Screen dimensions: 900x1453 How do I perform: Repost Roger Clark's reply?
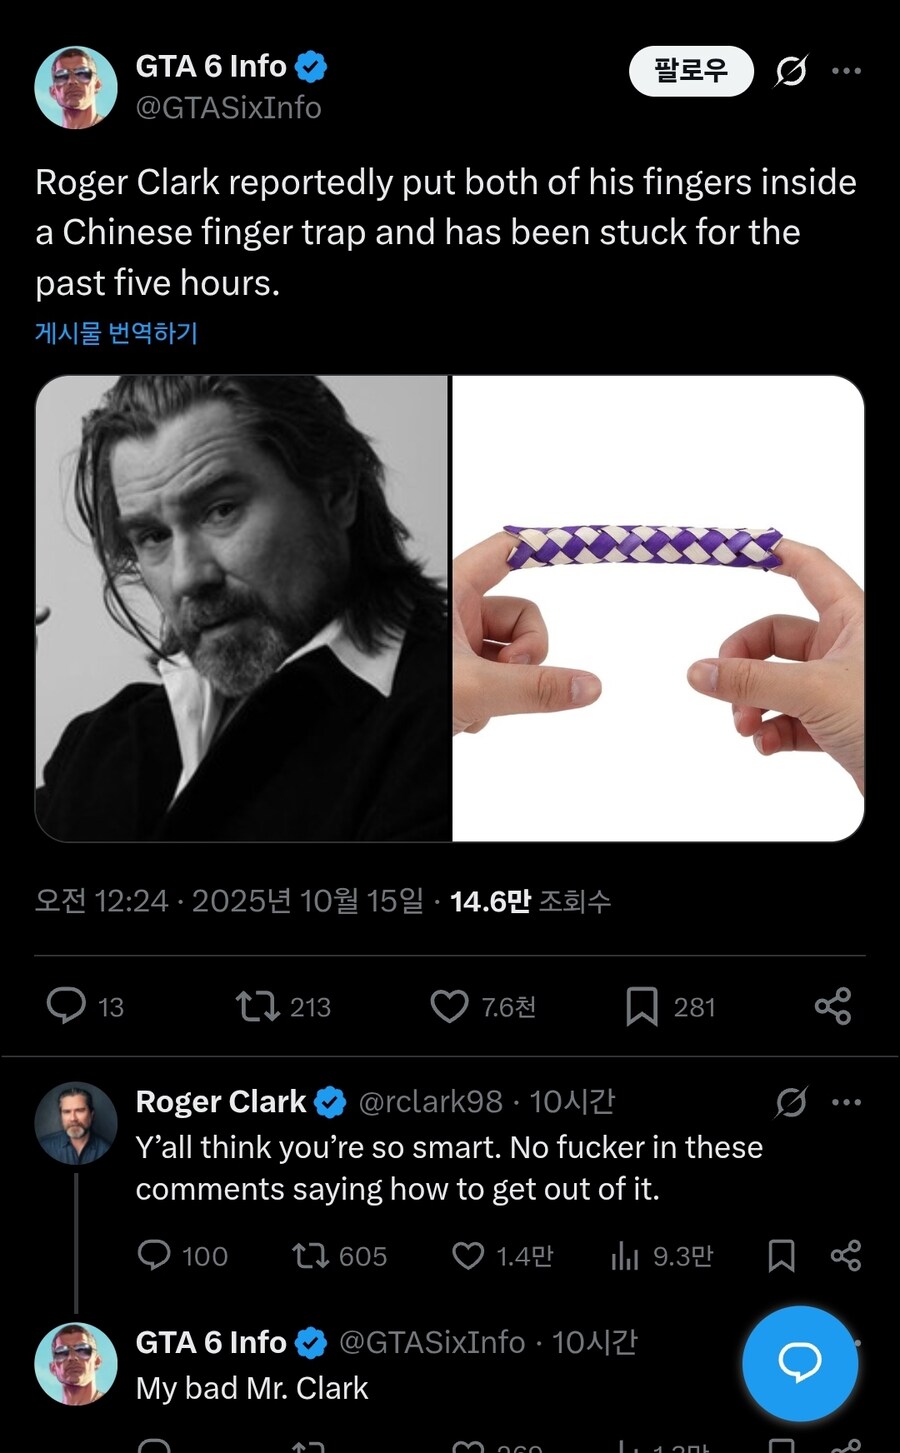click(309, 1255)
